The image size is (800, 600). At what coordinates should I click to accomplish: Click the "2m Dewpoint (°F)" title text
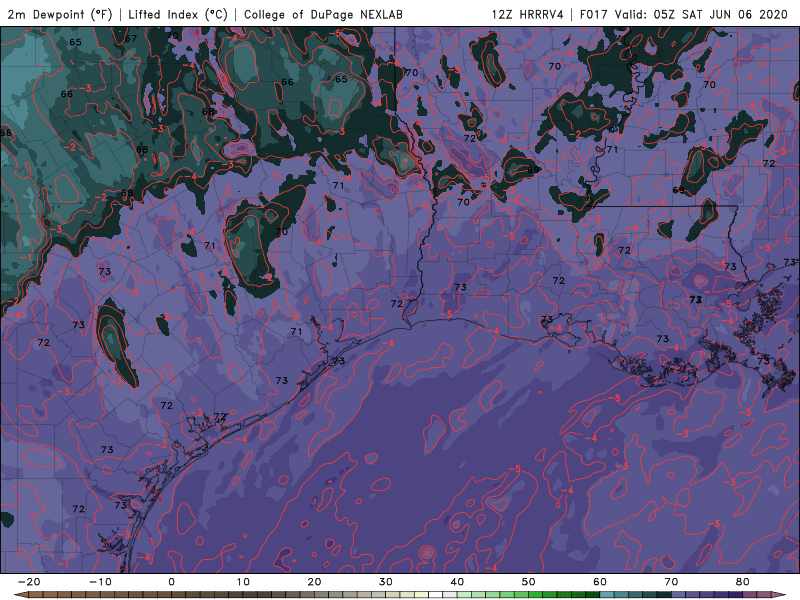click(x=60, y=15)
